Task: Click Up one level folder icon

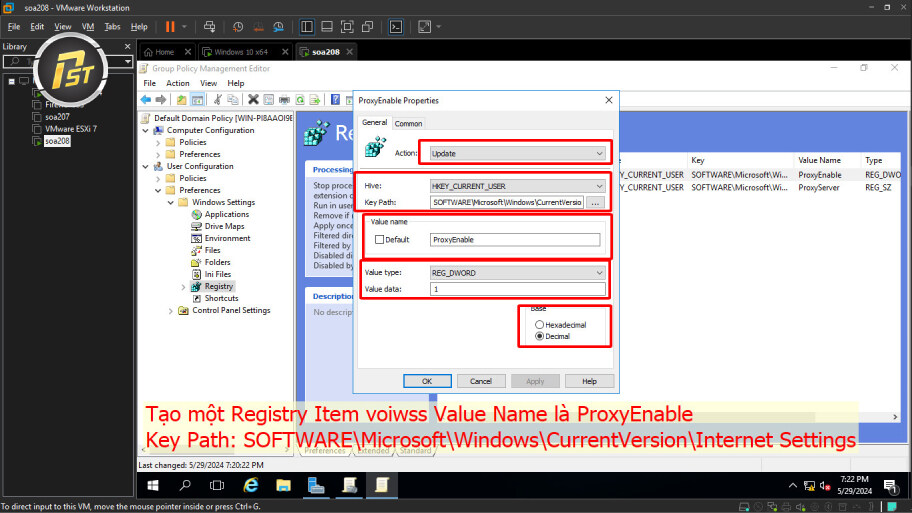Action: tap(181, 100)
